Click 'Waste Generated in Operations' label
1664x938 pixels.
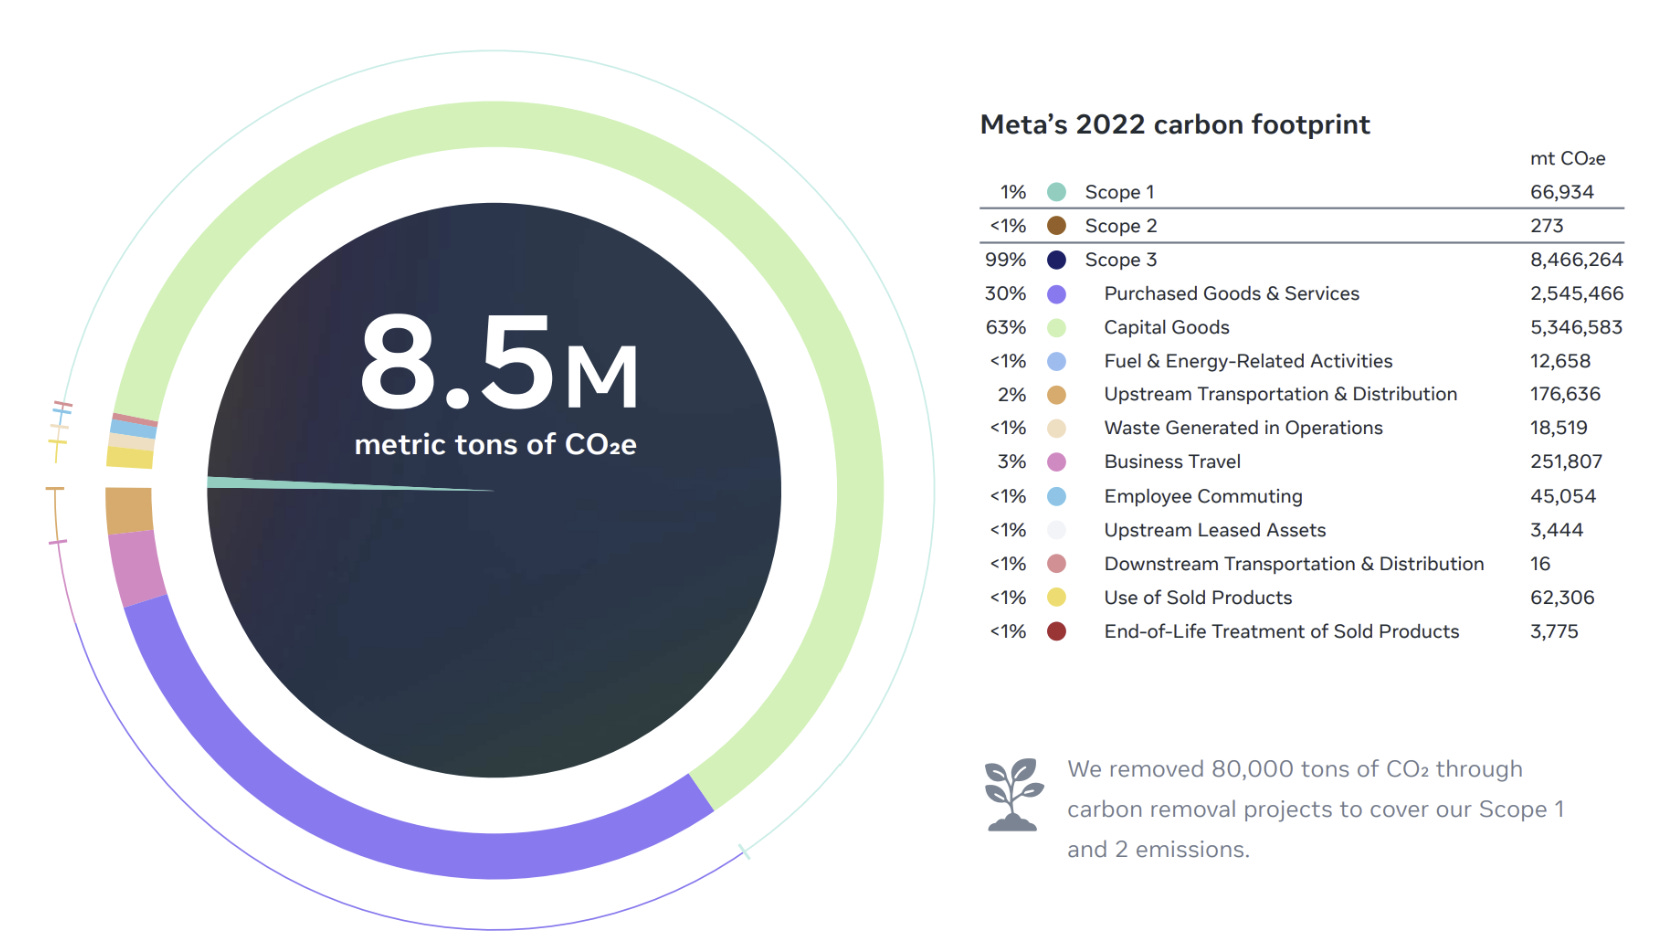pyautogui.click(x=1243, y=428)
